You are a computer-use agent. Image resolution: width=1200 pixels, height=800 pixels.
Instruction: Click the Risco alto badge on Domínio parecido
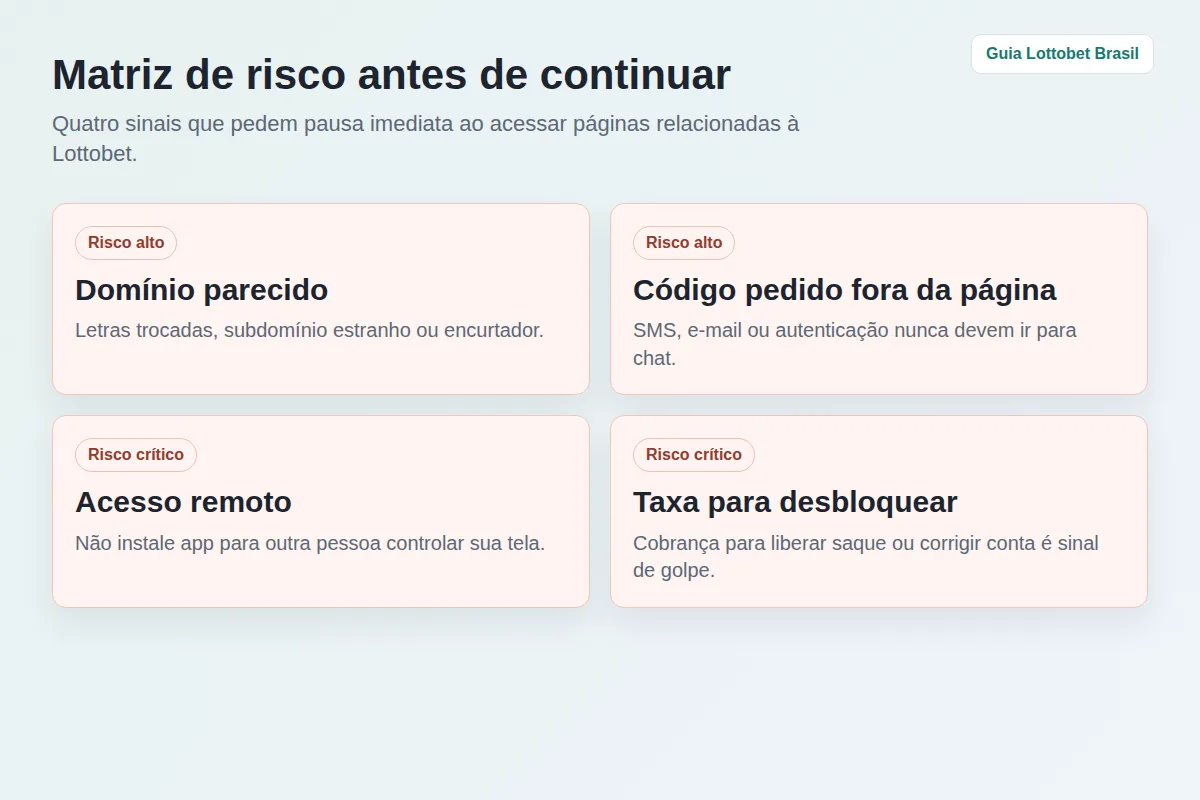point(126,243)
